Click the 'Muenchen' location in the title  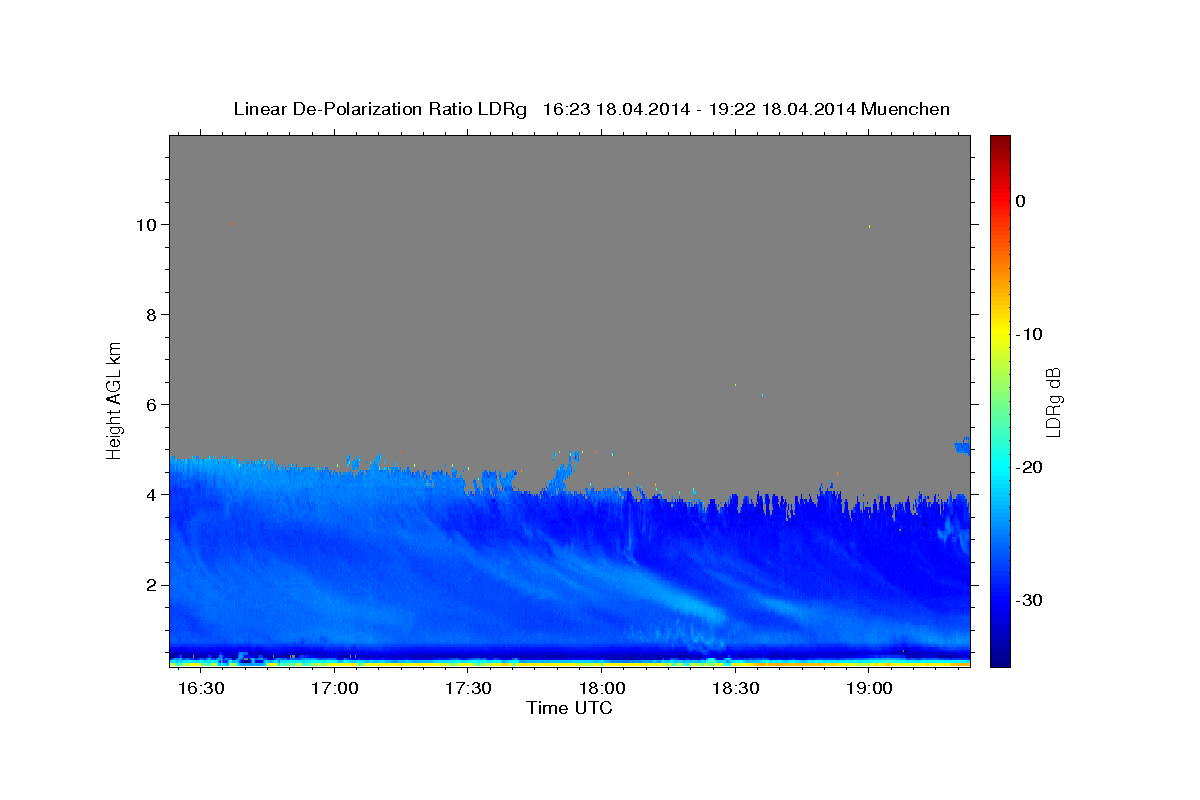(x=907, y=109)
